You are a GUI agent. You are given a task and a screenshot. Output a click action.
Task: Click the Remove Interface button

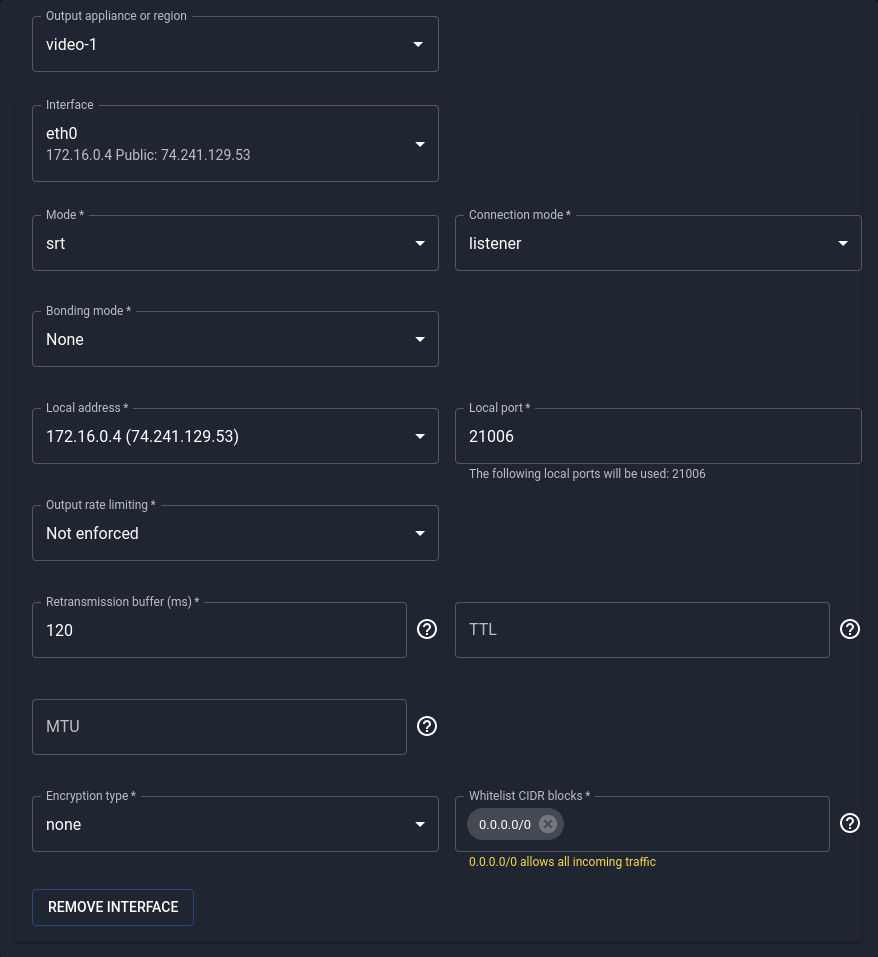coord(113,907)
